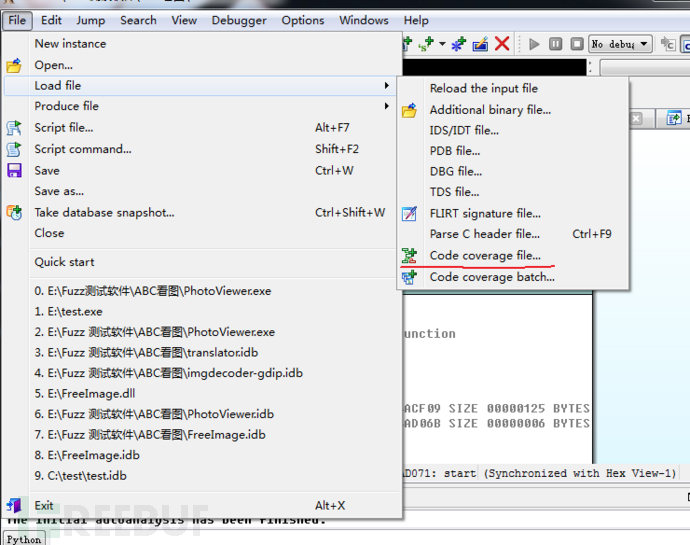Select Code coverage file... menu entry
The height and width of the screenshot is (545, 690).
(x=485, y=256)
